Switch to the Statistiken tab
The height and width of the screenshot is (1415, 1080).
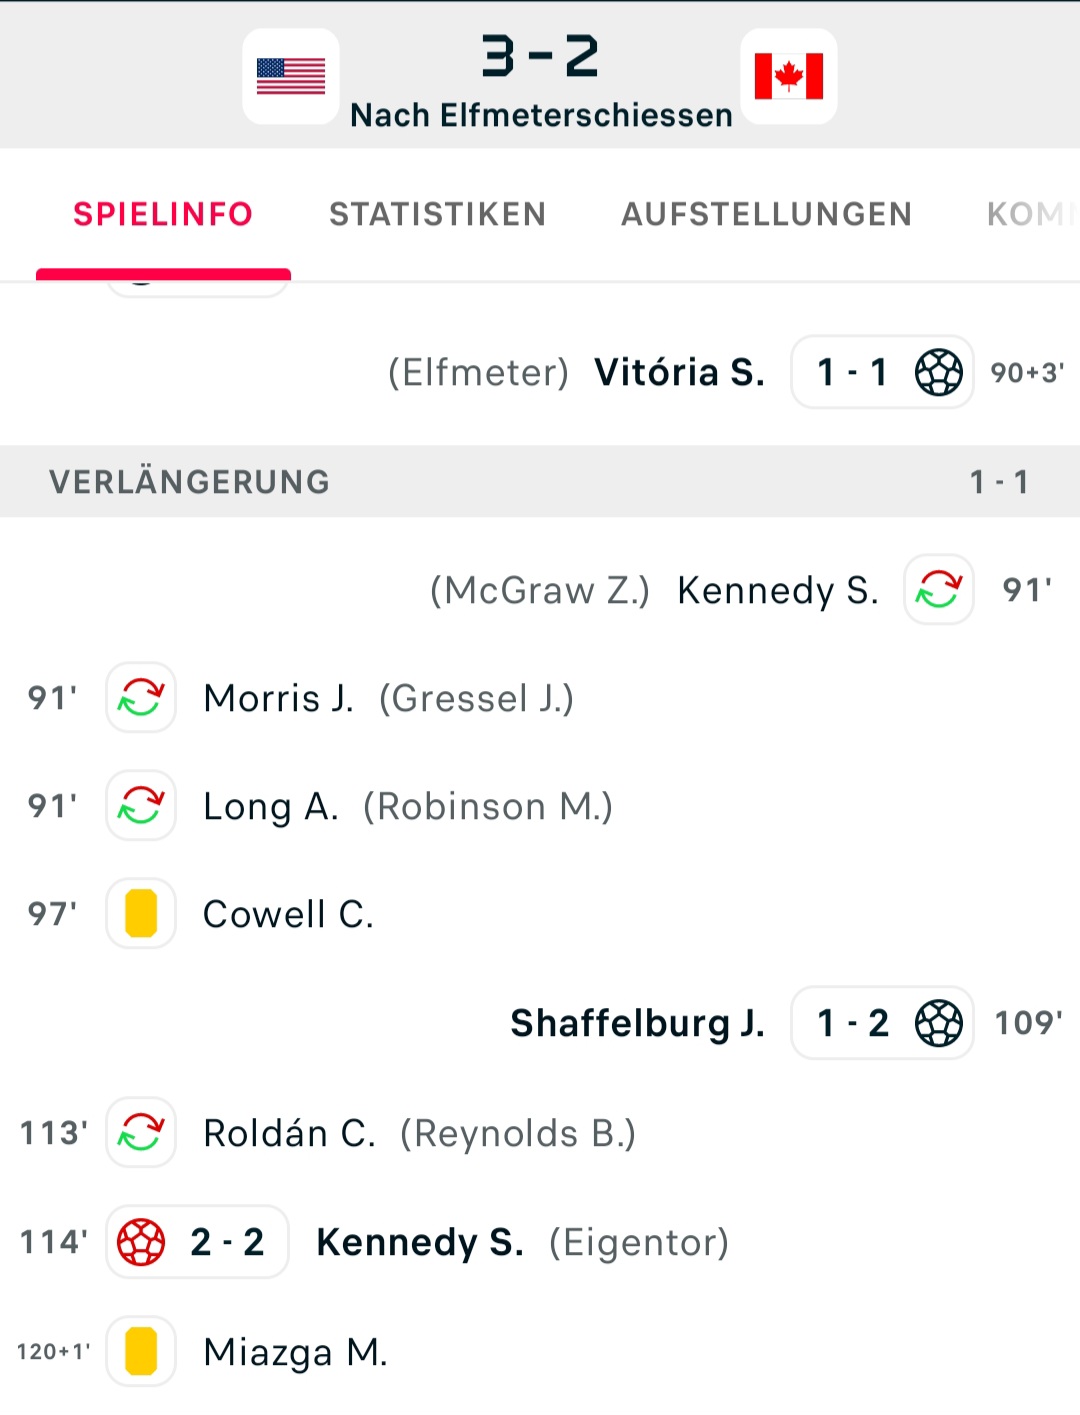pyautogui.click(x=438, y=214)
